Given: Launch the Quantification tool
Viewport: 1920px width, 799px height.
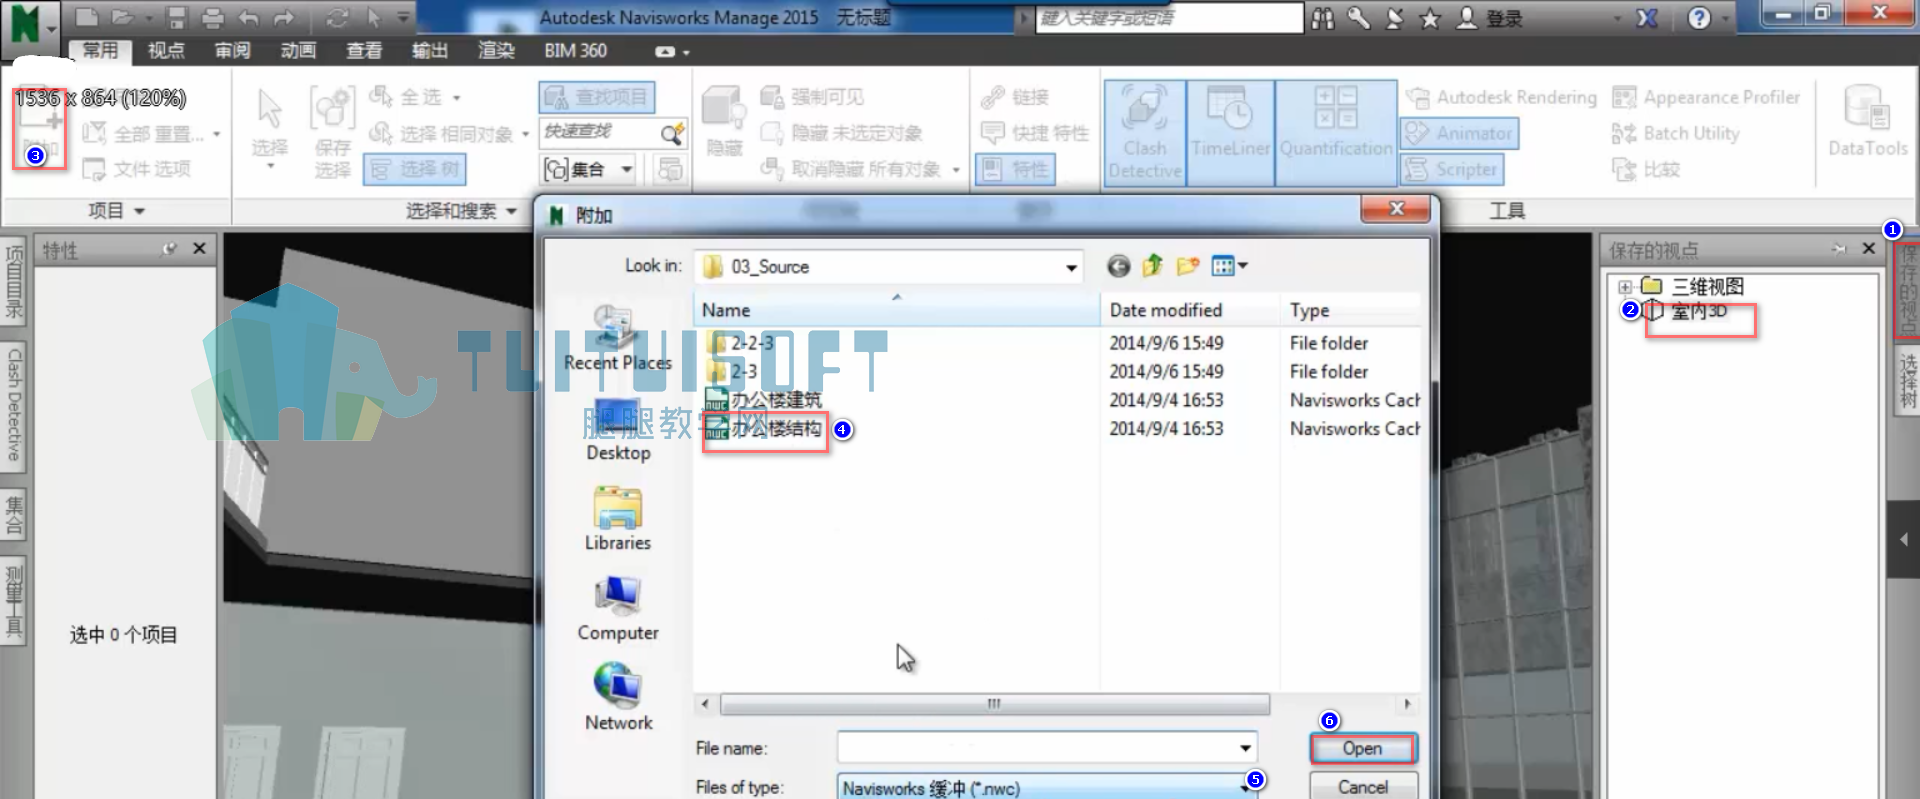Looking at the screenshot, I should coord(1335,133).
